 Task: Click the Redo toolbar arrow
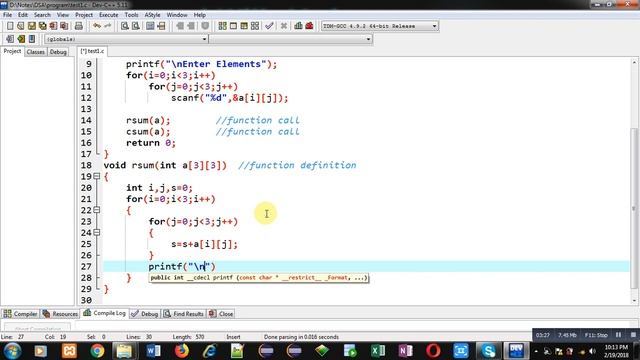[x=107, y=26]
